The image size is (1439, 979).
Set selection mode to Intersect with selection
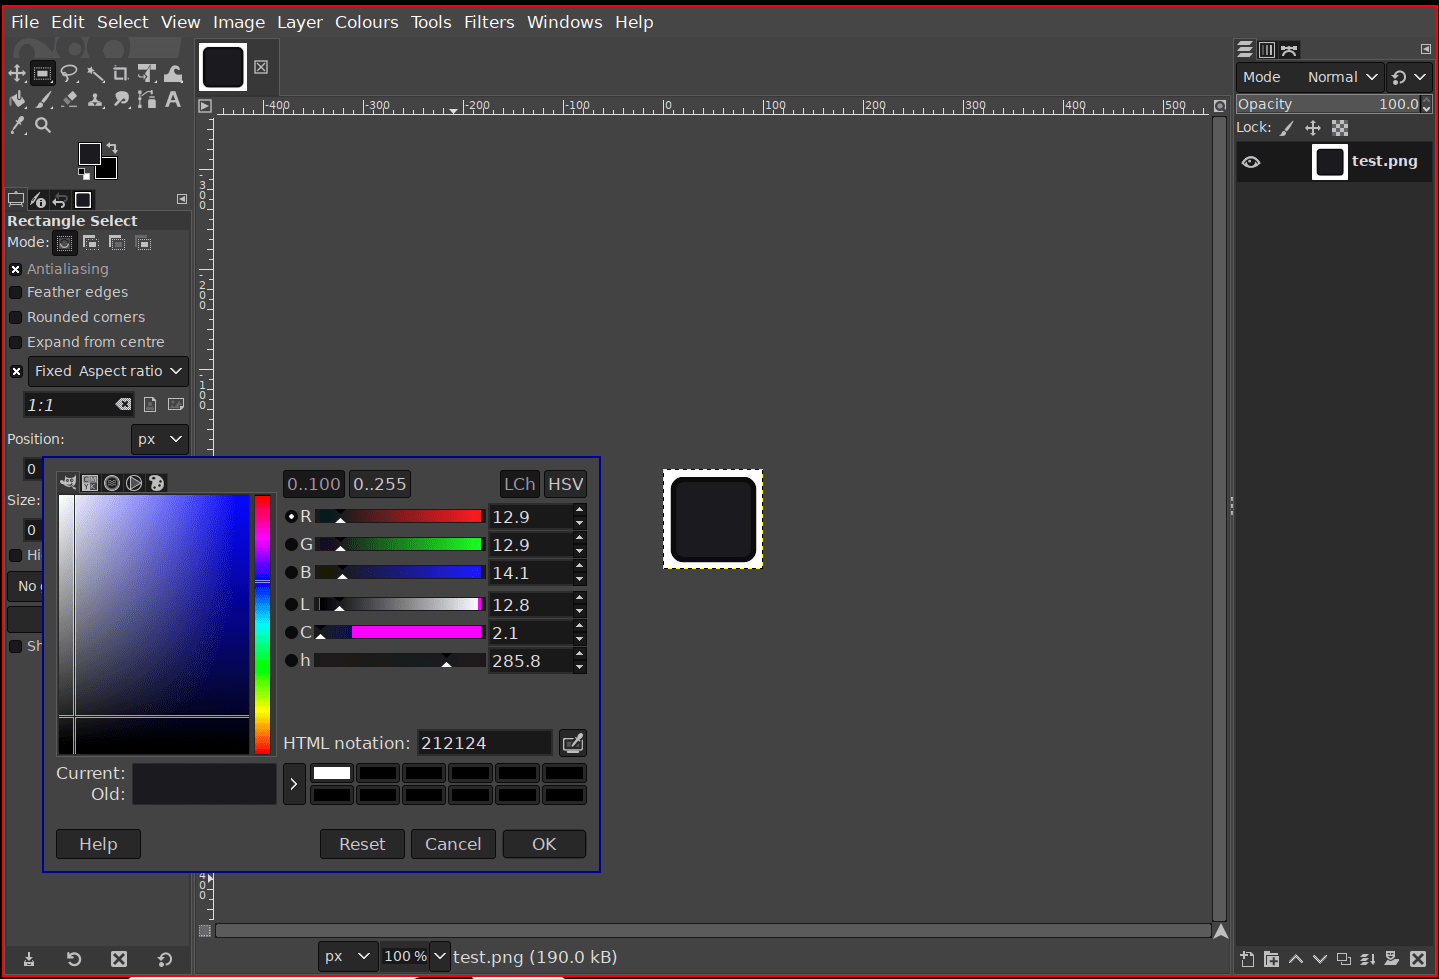tap(143, 243)
